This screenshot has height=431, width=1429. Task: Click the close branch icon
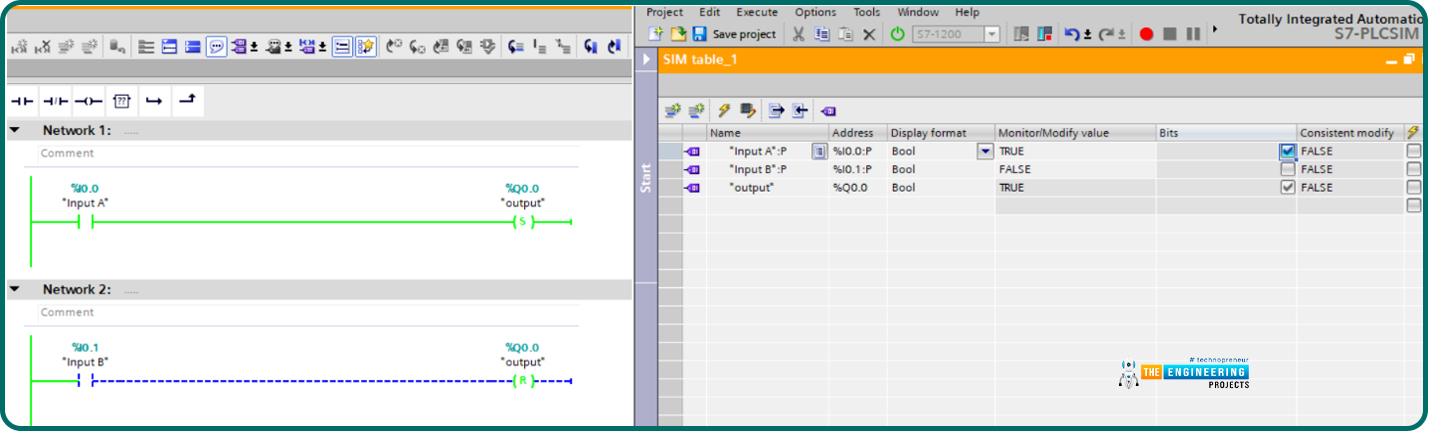click(x=187, y=100)
